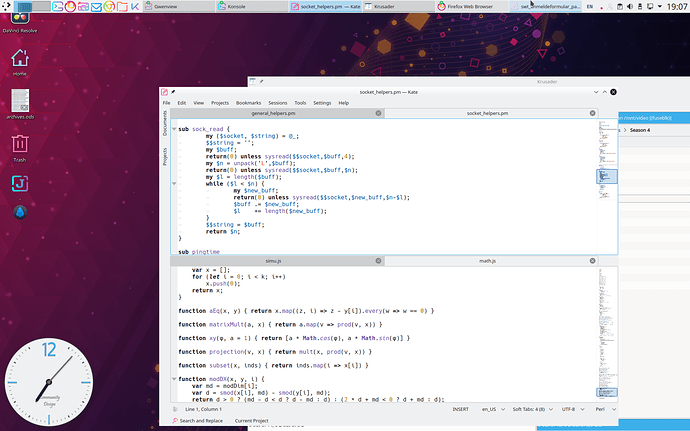Open the Settings menu in Kate
690x431 pixels.
click(x=322, y=103)
